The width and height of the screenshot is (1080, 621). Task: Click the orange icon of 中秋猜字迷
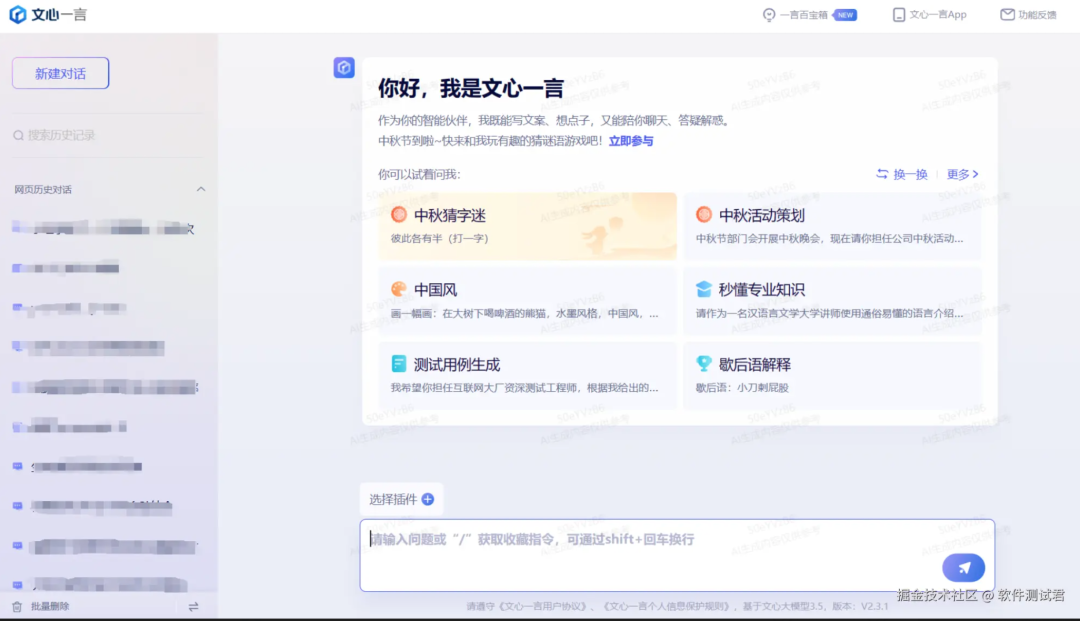(x=399, y=214)
